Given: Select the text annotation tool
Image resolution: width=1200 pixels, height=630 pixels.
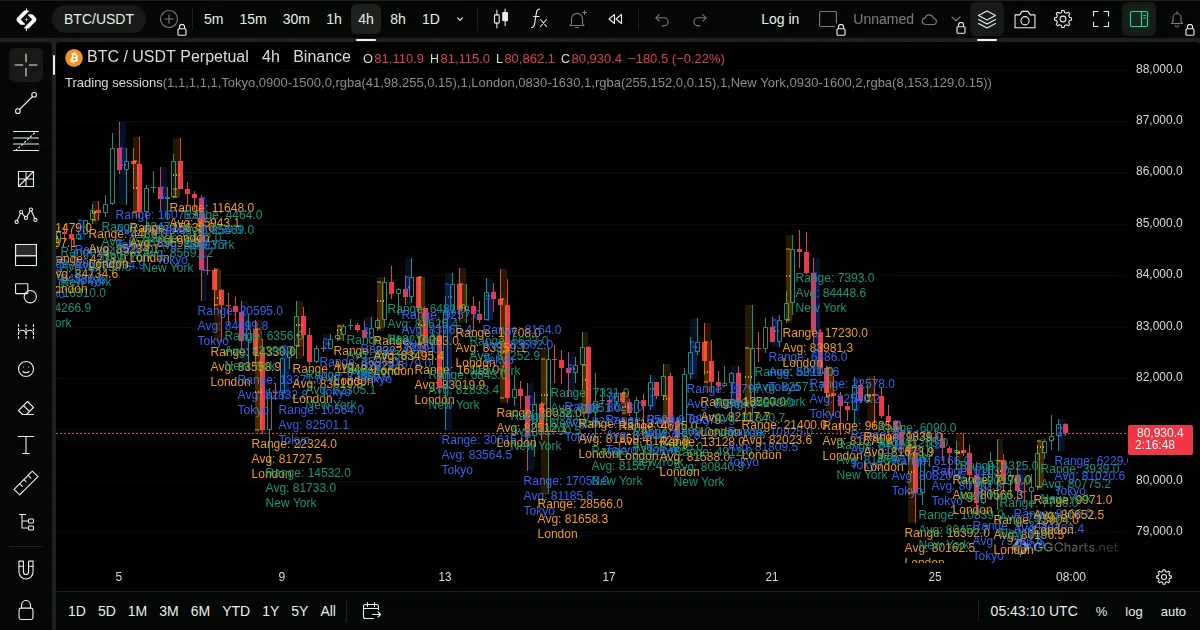Looking at the screenshot, I should pyautogui.click(x=26, y=445).
